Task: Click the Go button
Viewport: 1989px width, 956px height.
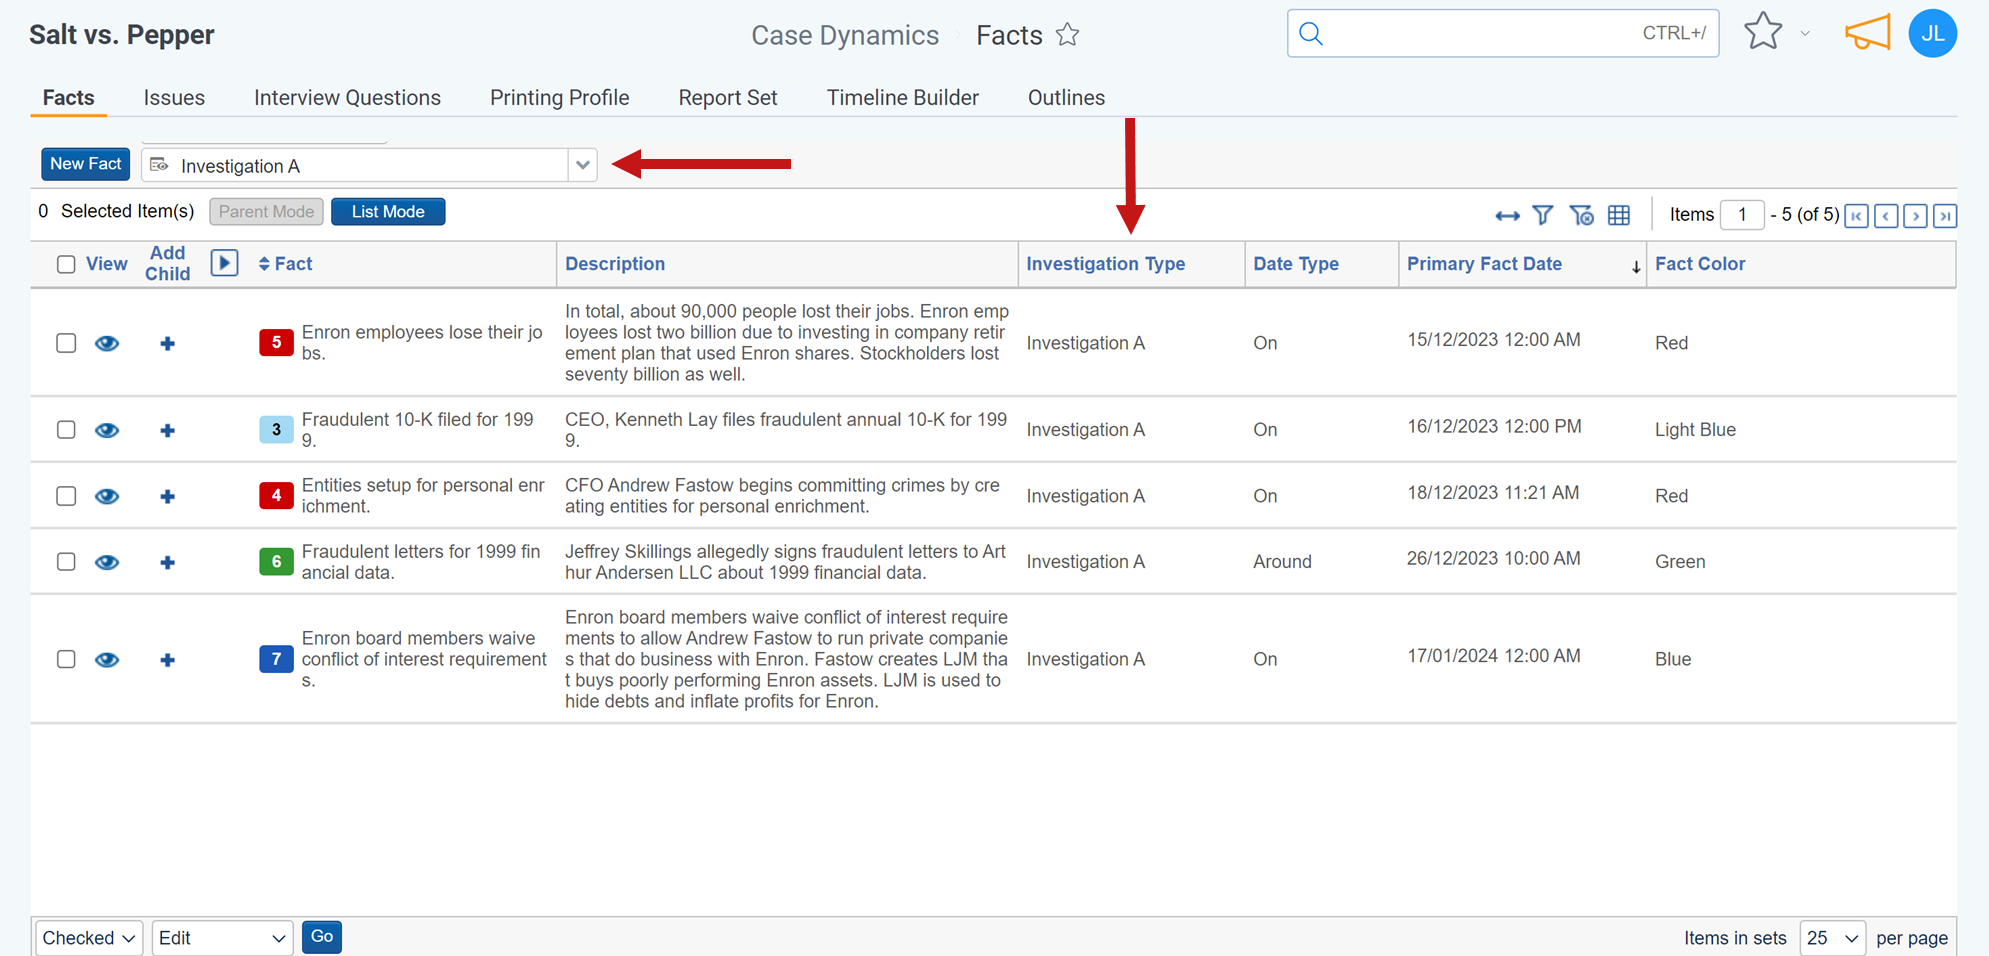Action: pos(322,937)
